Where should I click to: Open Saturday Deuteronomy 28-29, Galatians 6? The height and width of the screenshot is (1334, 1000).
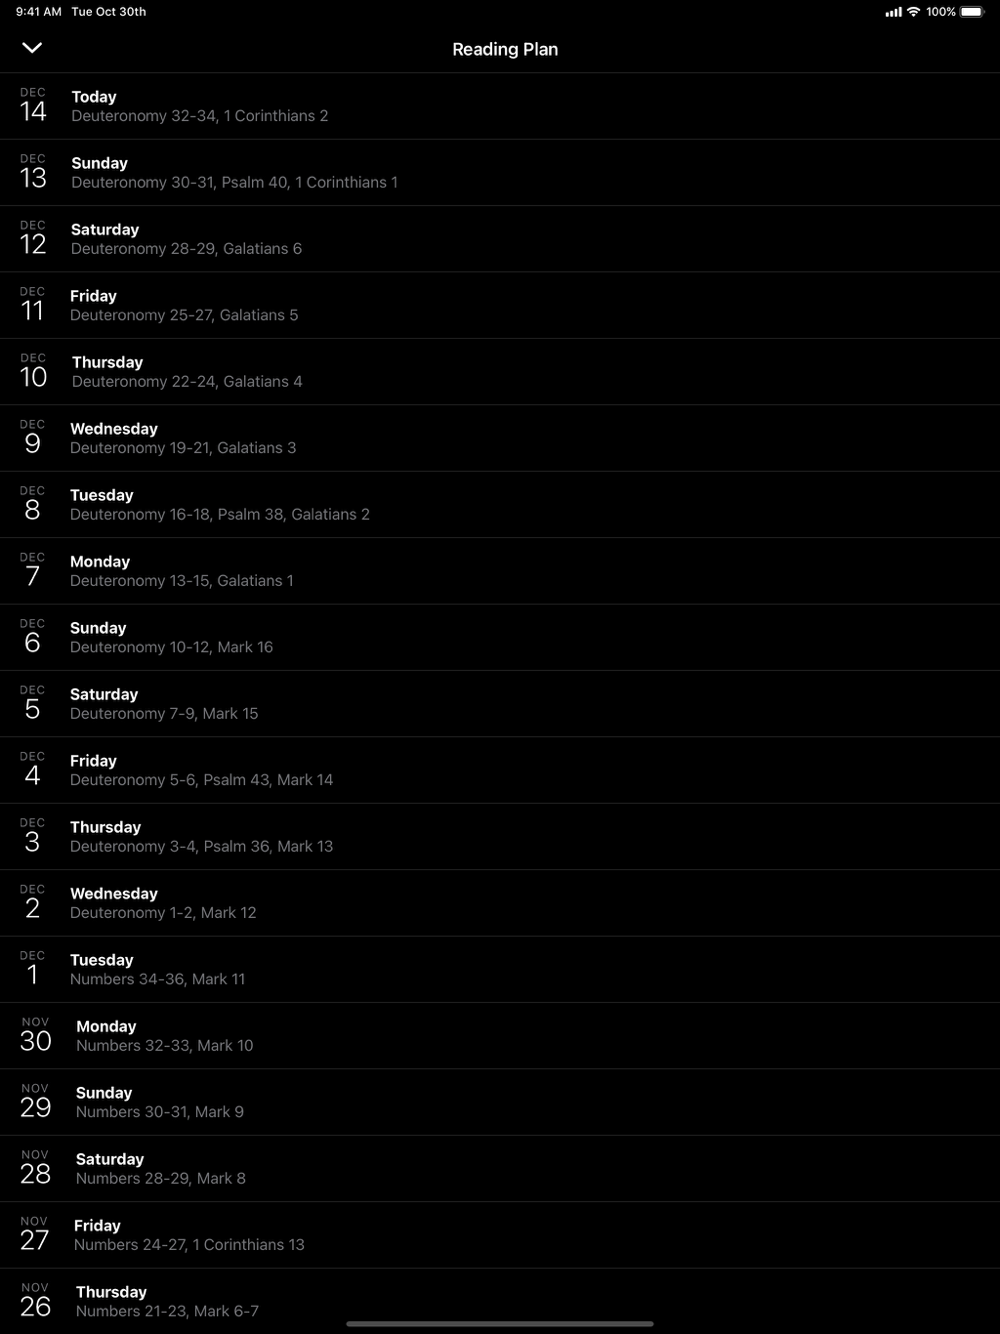coord(500,239)
